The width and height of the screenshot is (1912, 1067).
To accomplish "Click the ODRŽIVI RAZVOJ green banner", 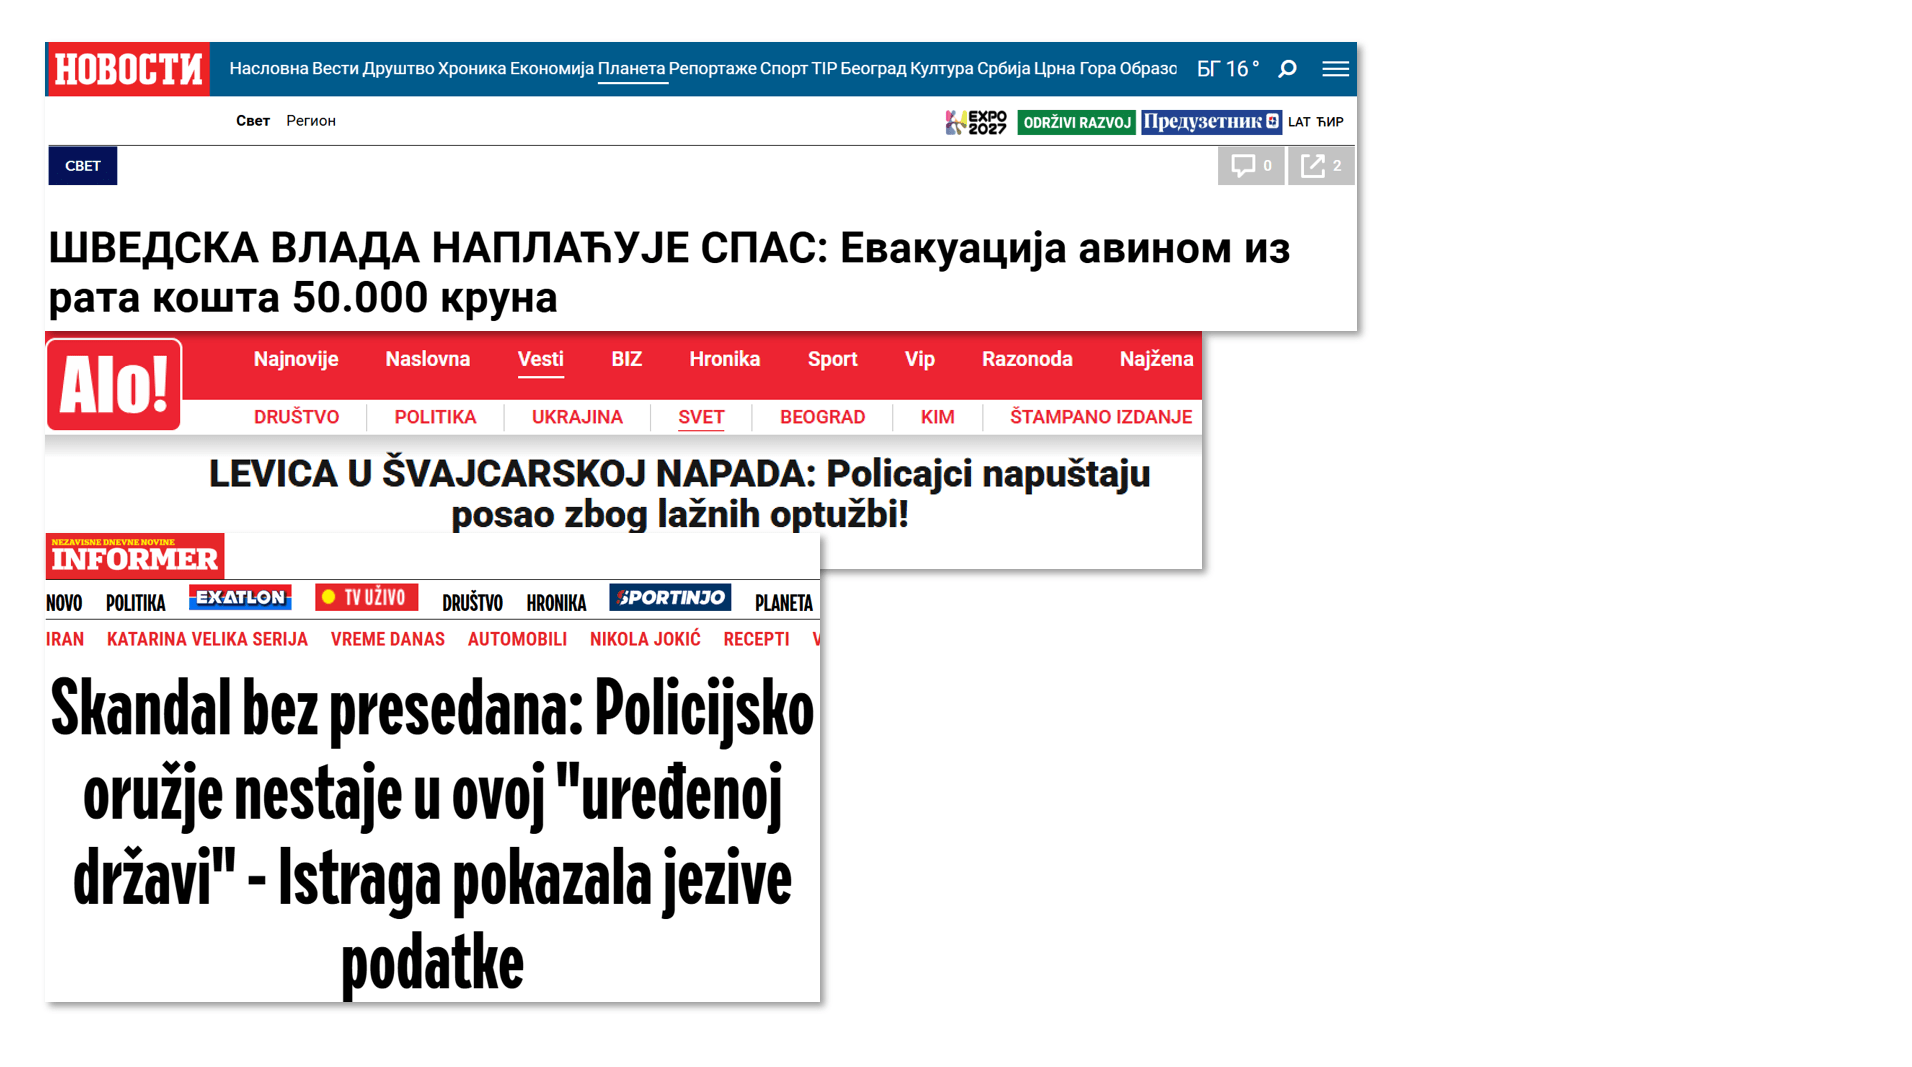I will point(1076,122).
